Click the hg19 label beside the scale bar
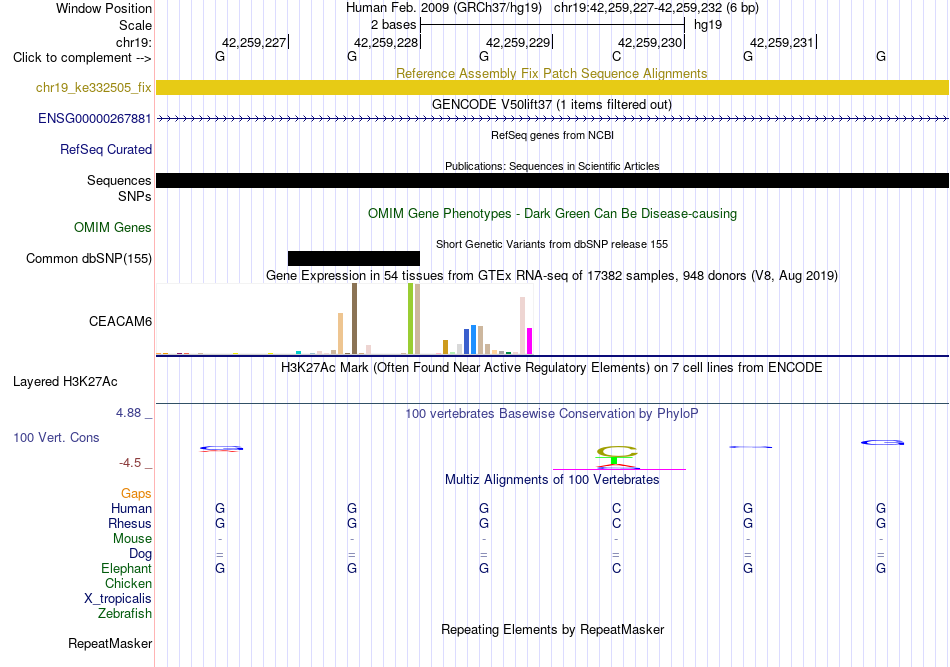Image resolution: width=950 pixels, height=667 pixels. click(708, 25)
